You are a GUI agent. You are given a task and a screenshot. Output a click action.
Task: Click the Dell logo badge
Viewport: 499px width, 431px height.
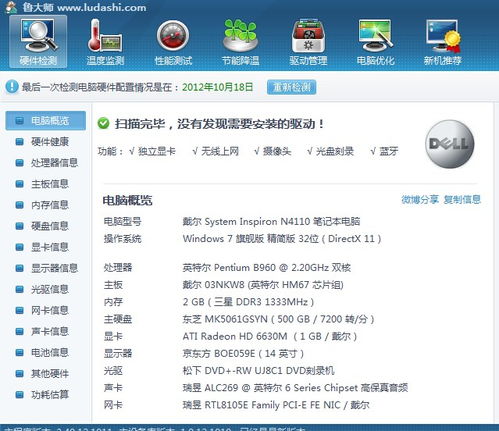[x=450, y=144]
